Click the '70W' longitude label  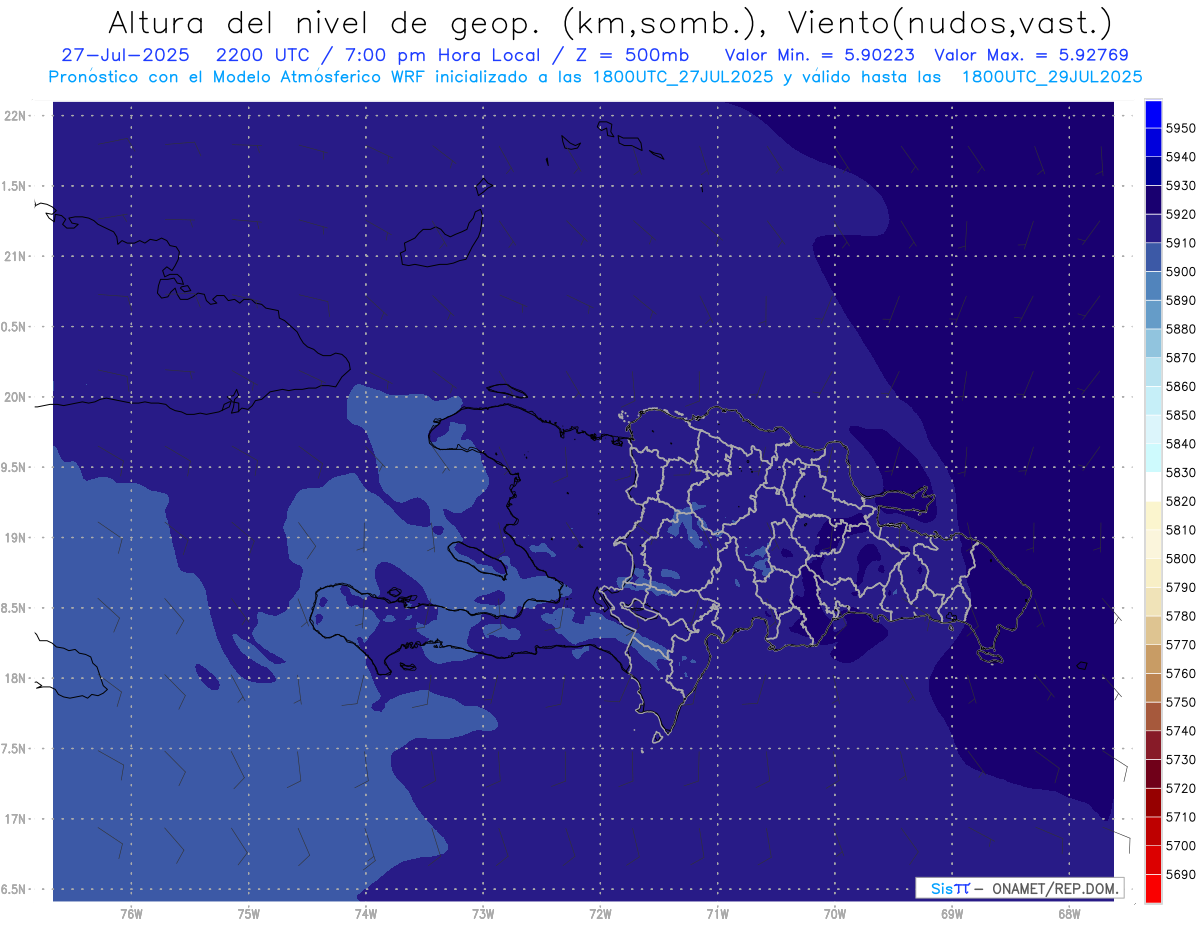(x=835, y=914)
